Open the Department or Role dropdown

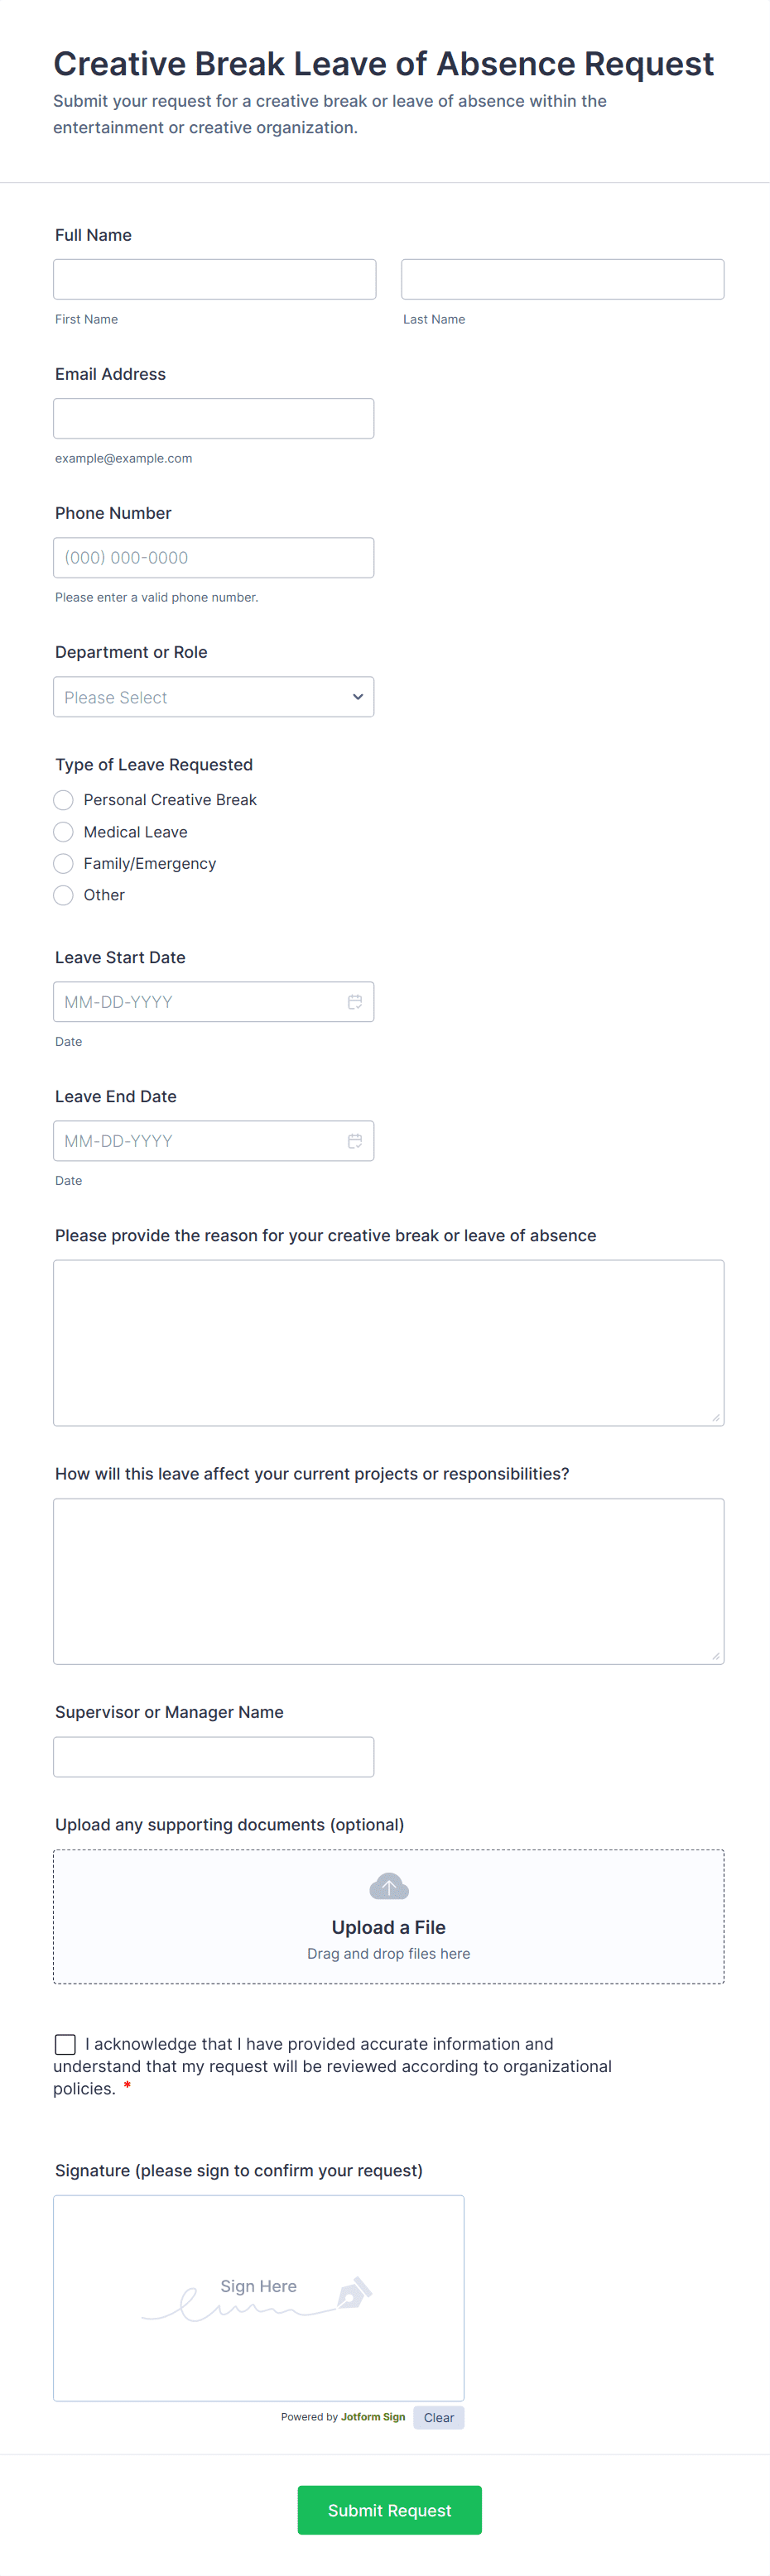tap(213, 697)
